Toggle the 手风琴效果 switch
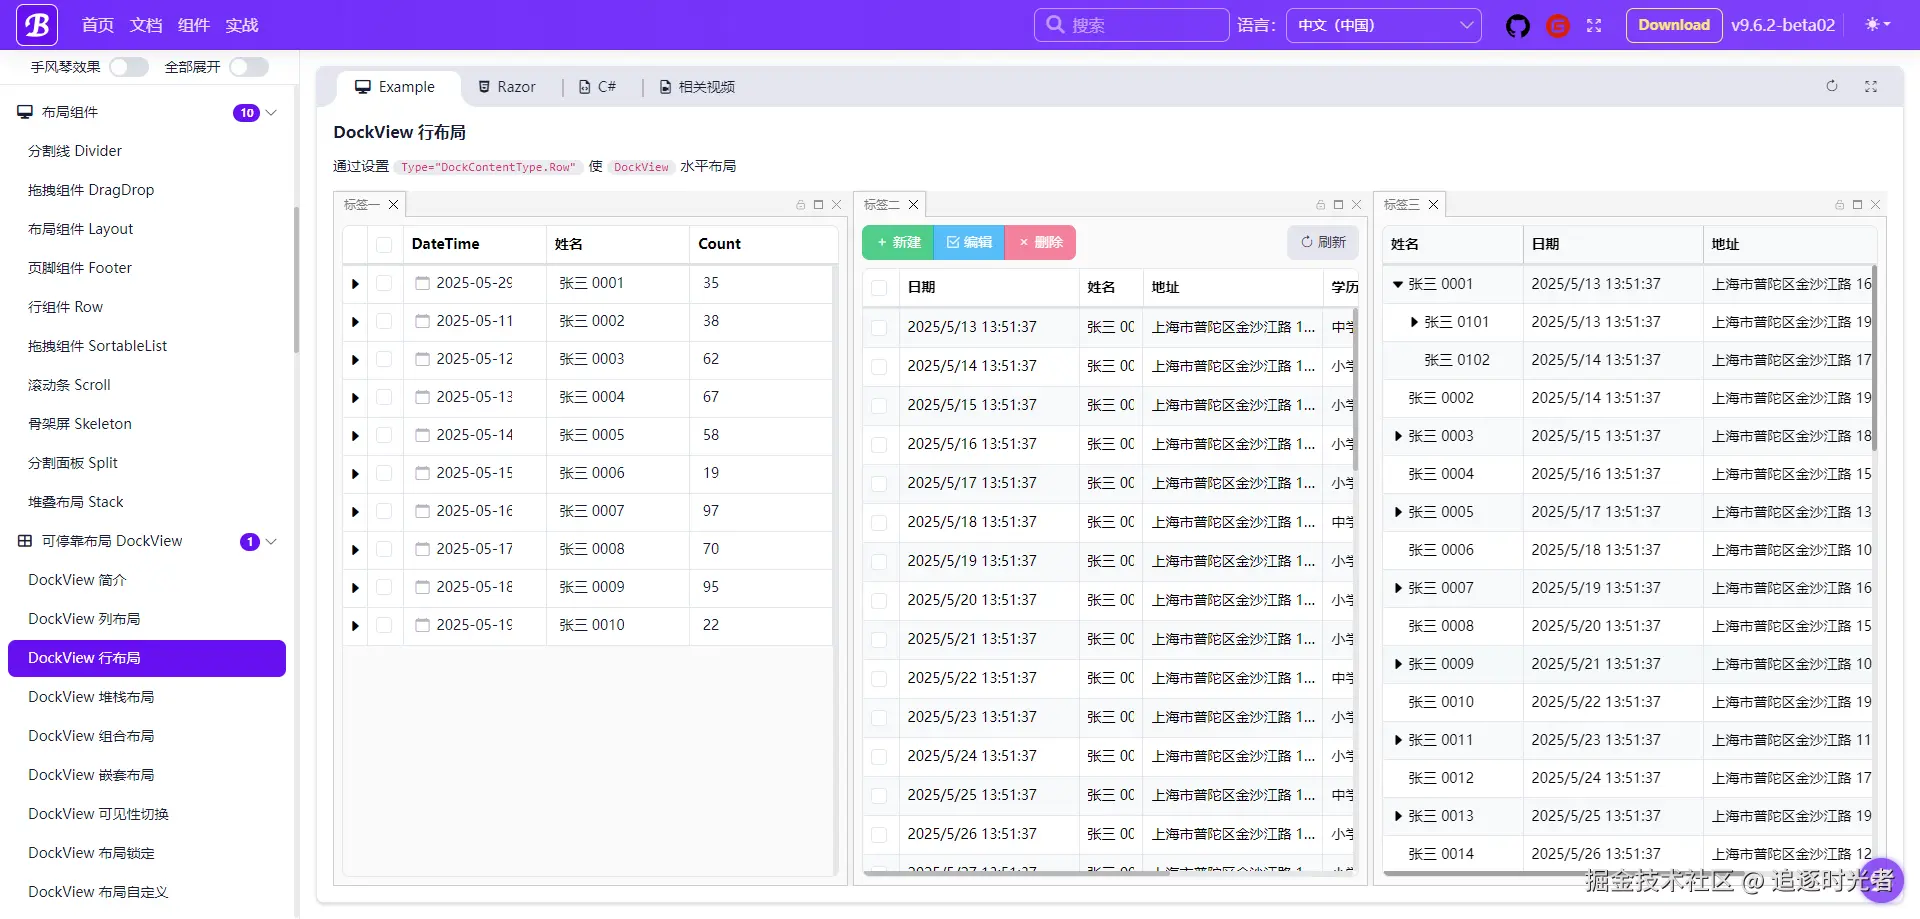 coord(129,67)
